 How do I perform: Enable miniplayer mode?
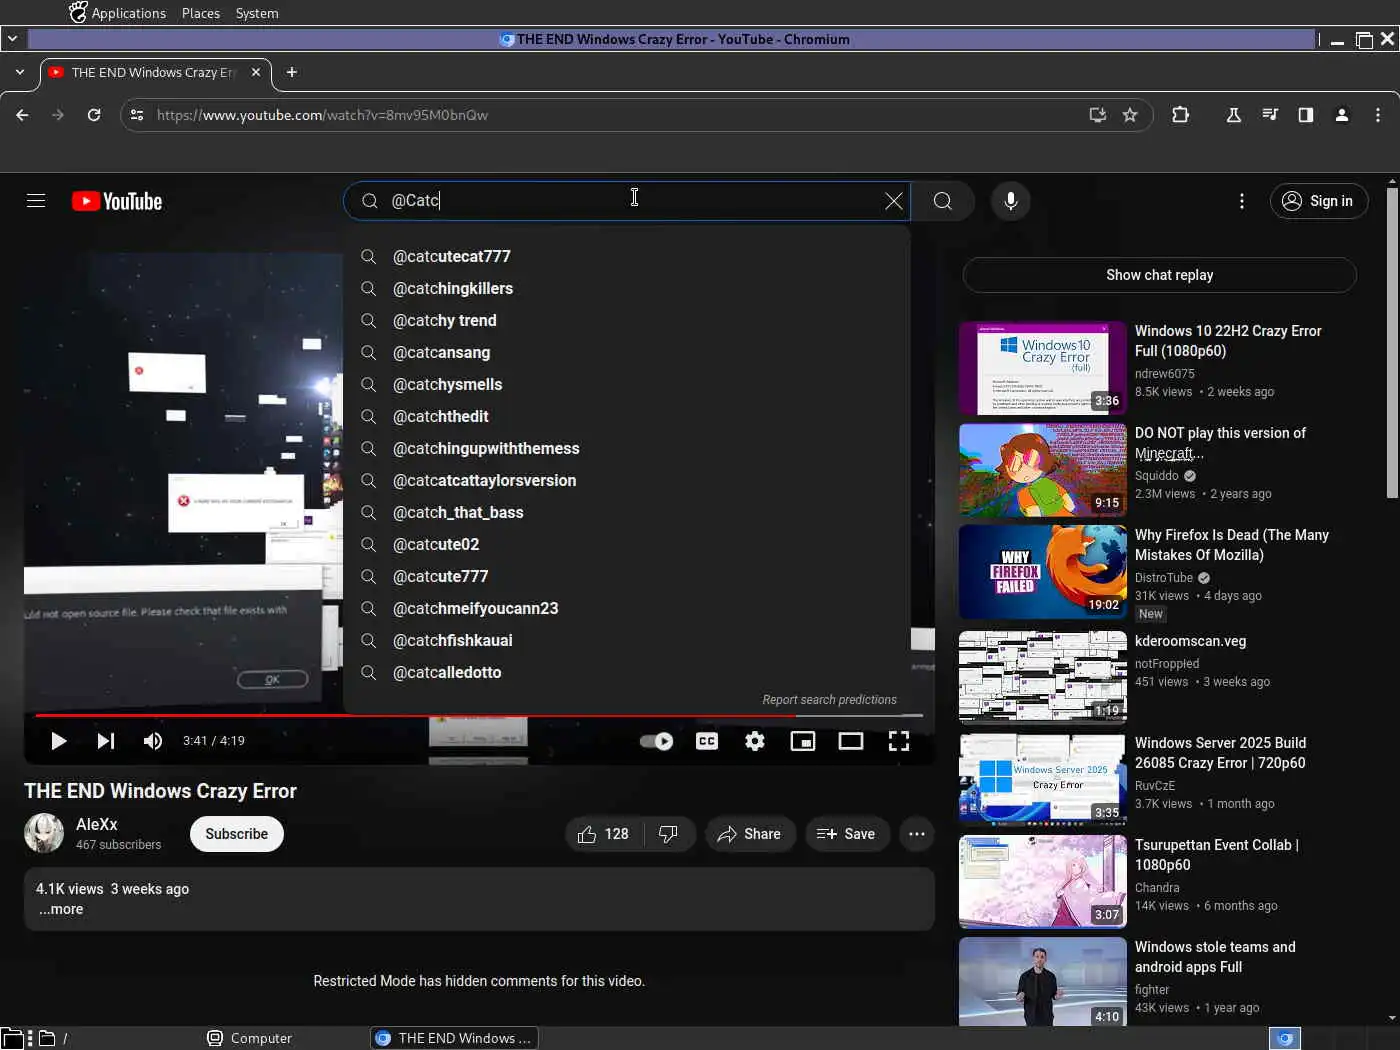(x=803, y=741)
